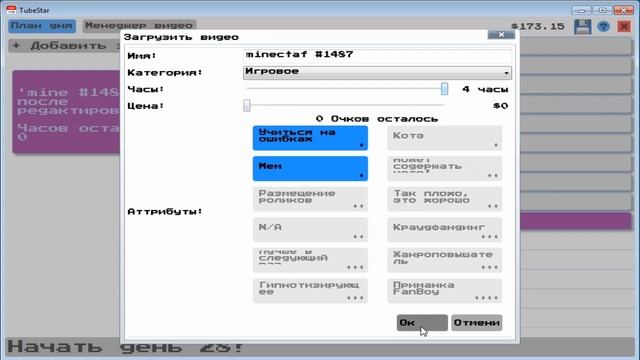Toggle attribute Размещение роликов

[x=310, y=199]
